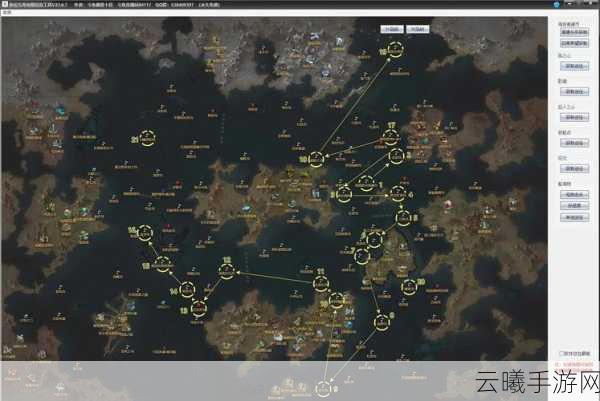Click the last button in the side panel

click(574, 218)
